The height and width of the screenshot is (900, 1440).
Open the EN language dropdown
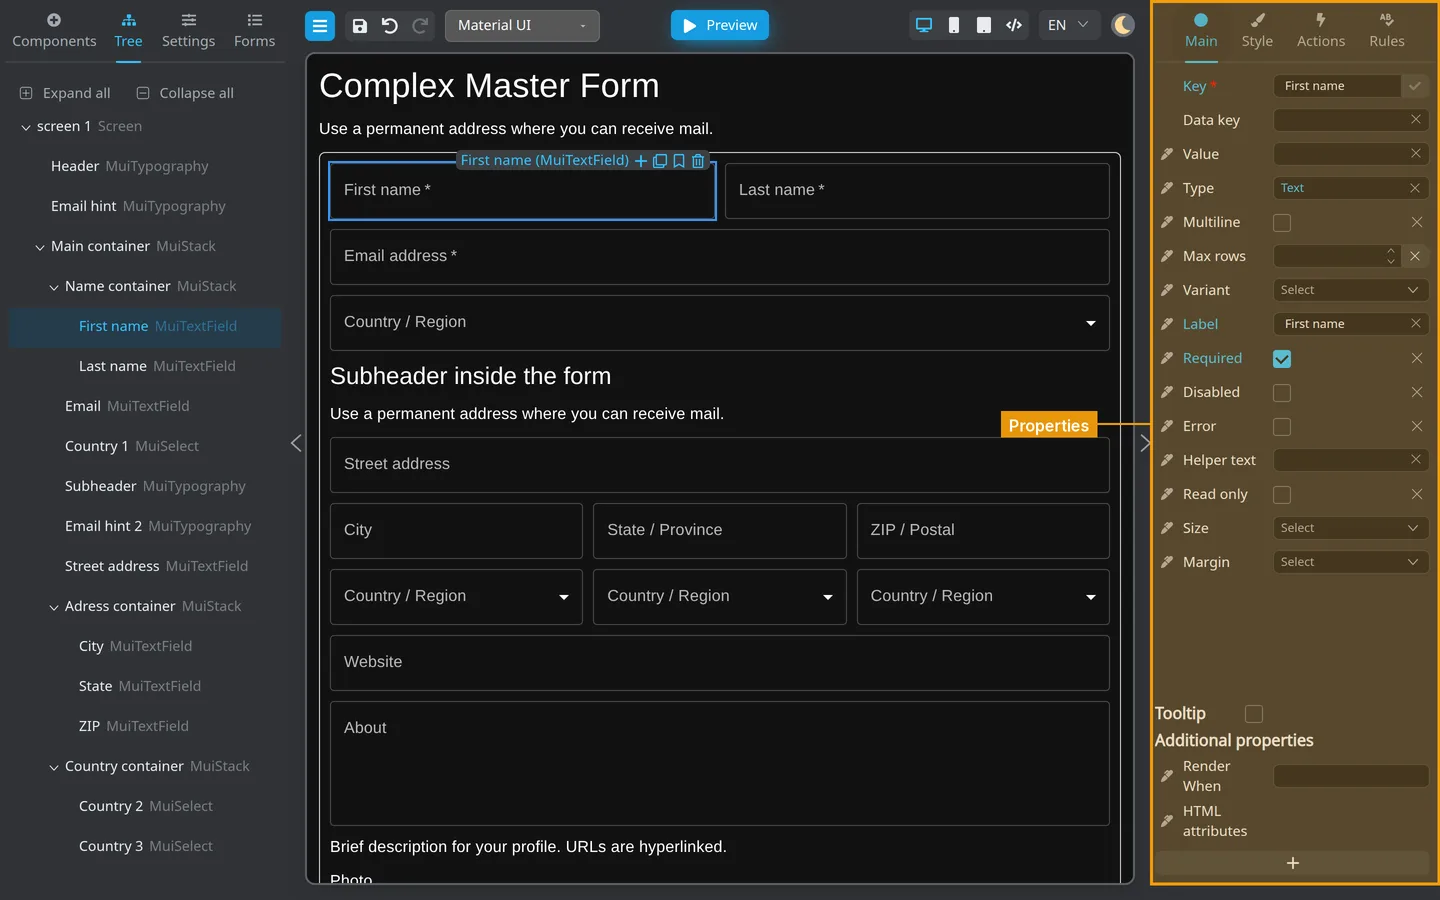click(x=1068, y=25)
